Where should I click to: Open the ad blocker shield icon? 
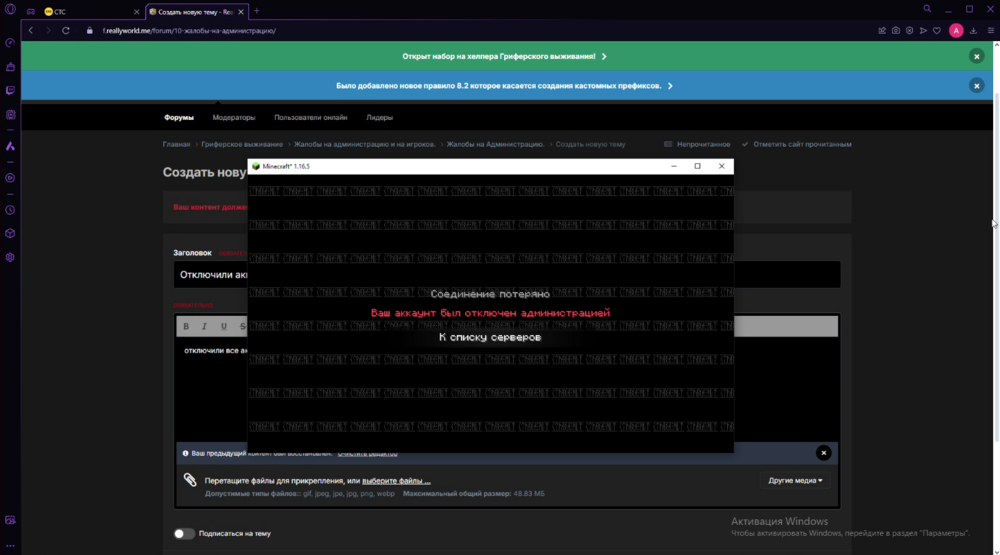[x=909, y=31]
